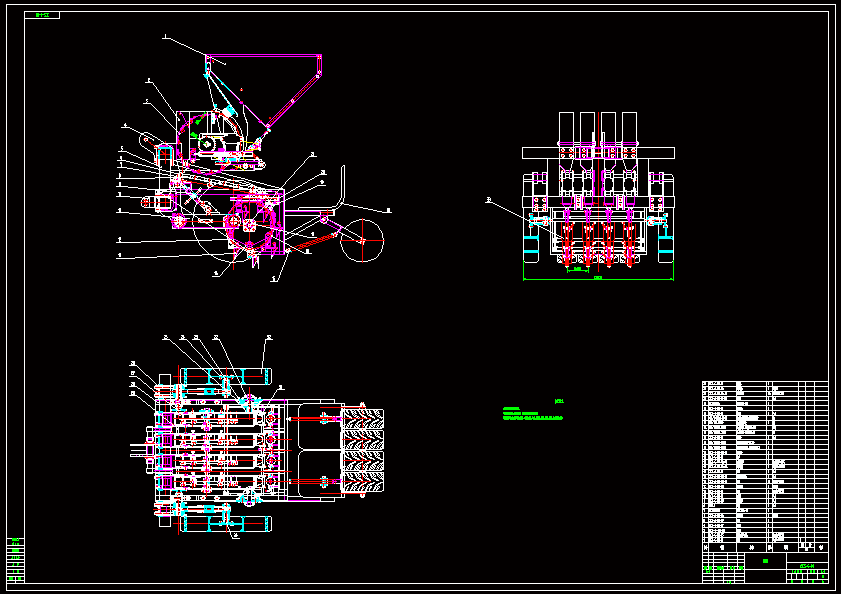Image resolution: width=841 pixels, height=594 pixels.
Task: Select the leftmost hopper box in the front view
Action: click(x=566, y=129)
